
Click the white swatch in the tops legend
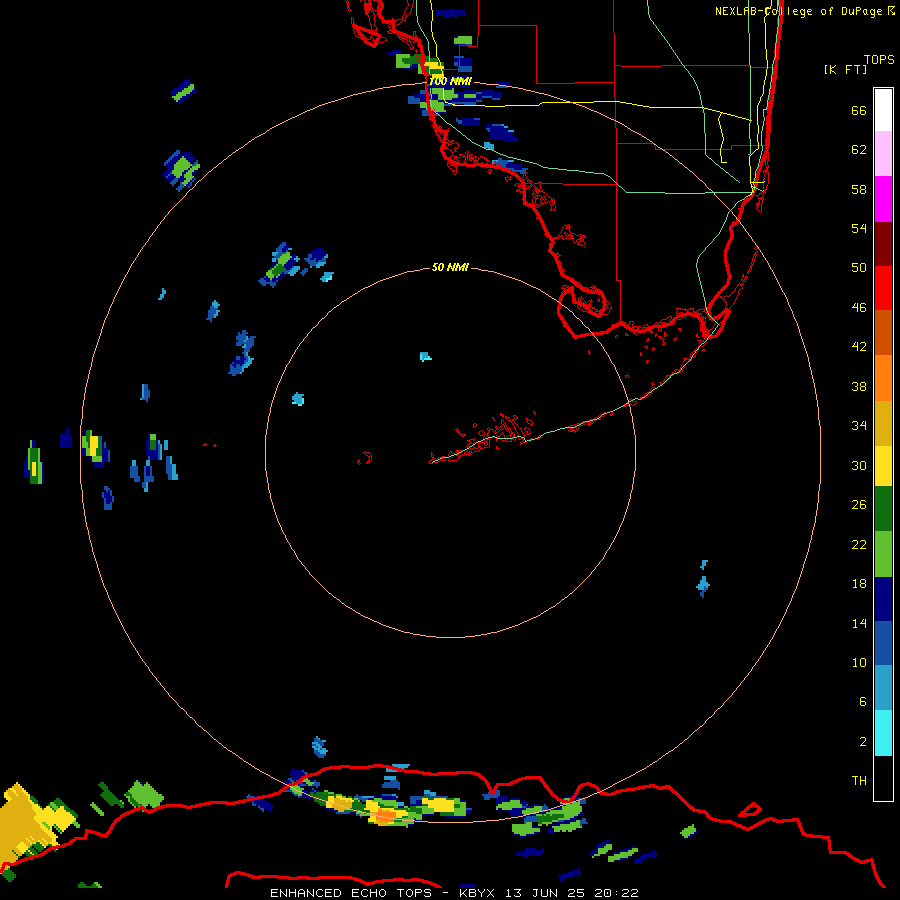883,110
